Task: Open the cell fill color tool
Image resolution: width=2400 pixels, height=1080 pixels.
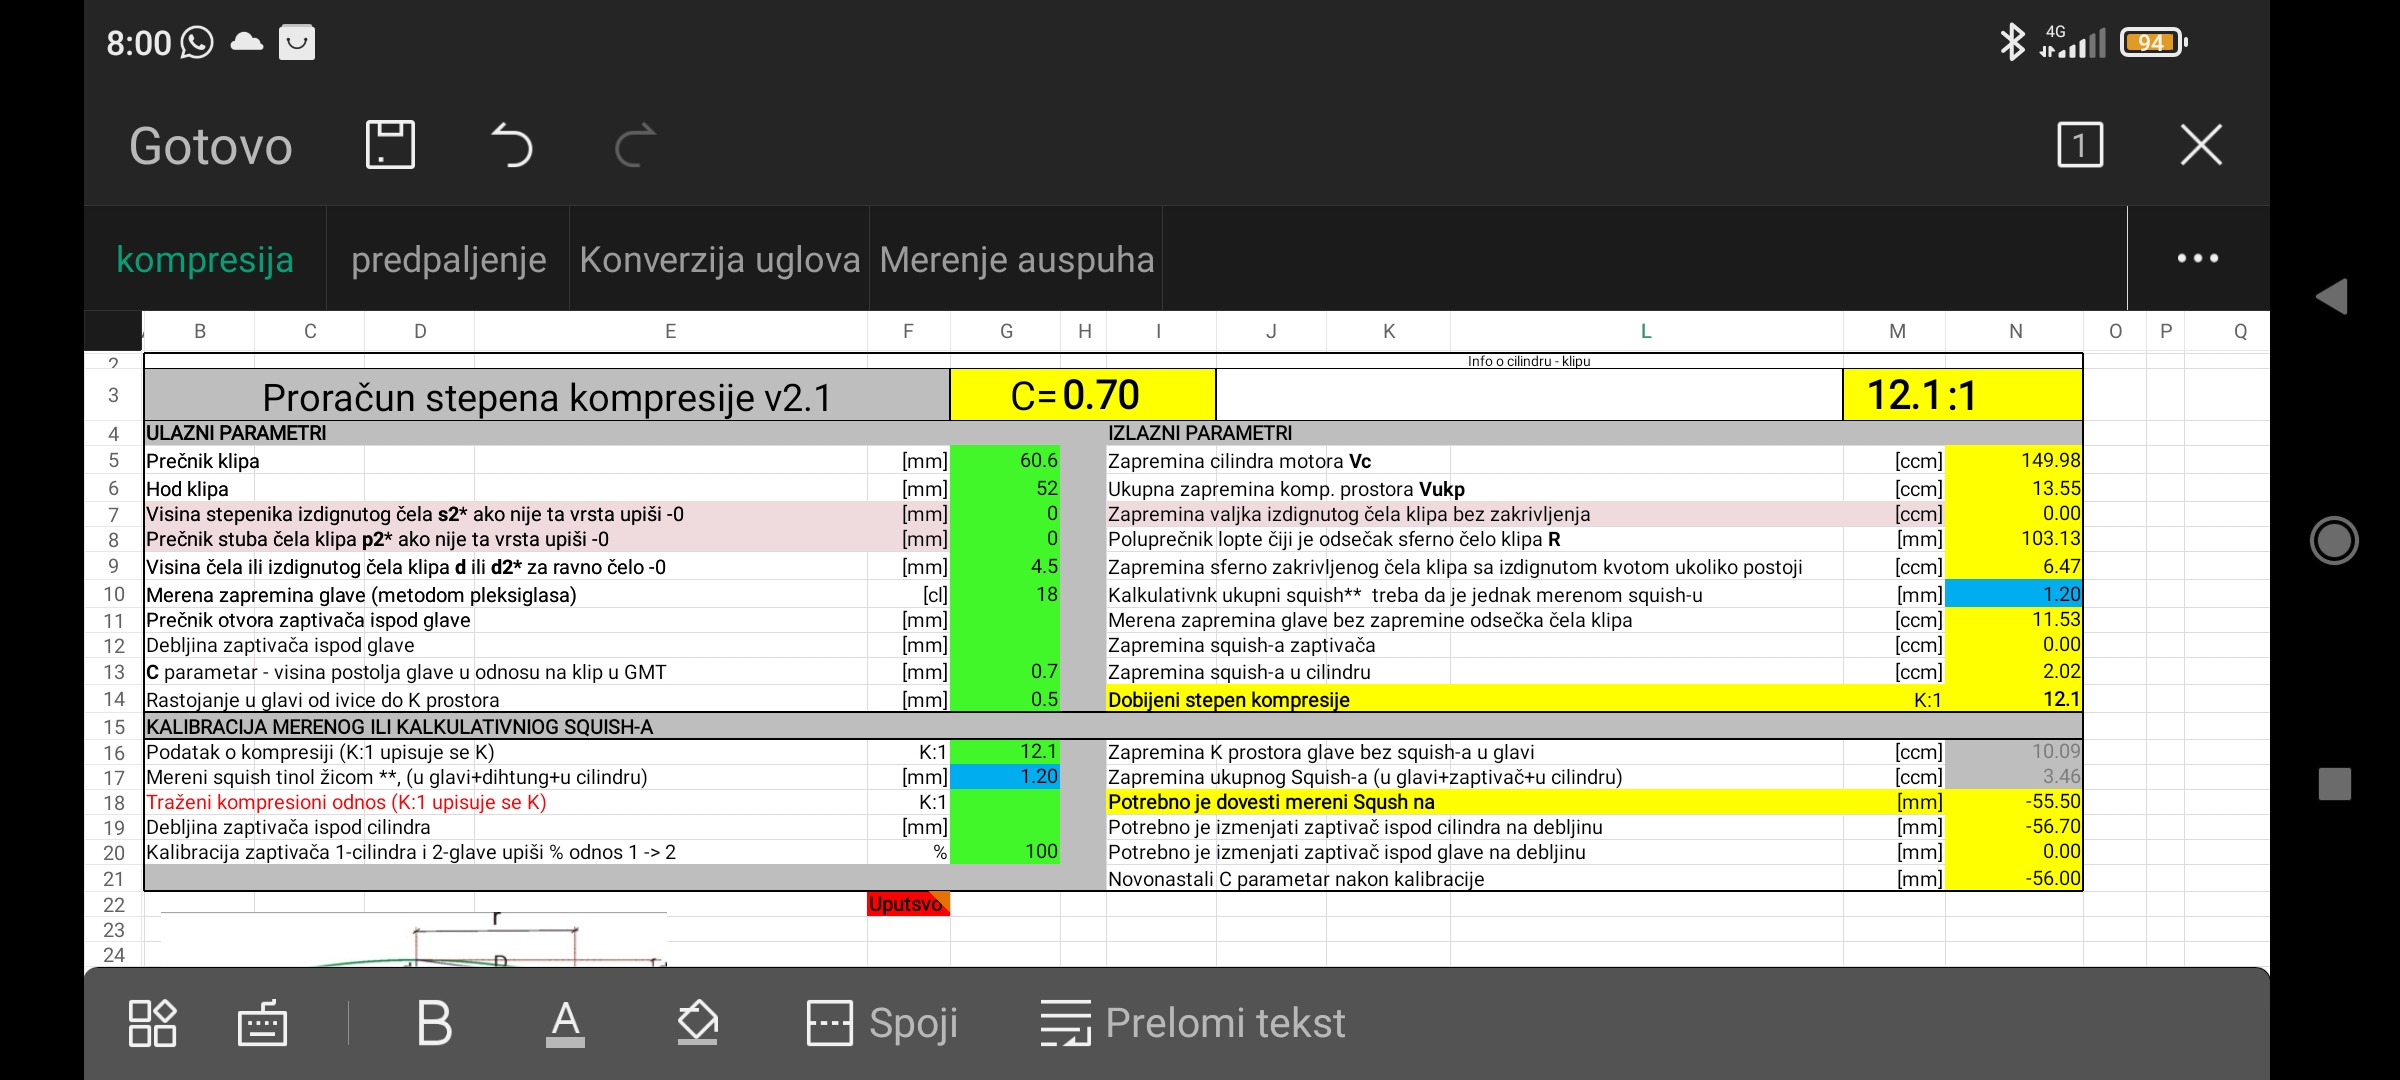Action: pyautogui.click(x=697, y=1023)
